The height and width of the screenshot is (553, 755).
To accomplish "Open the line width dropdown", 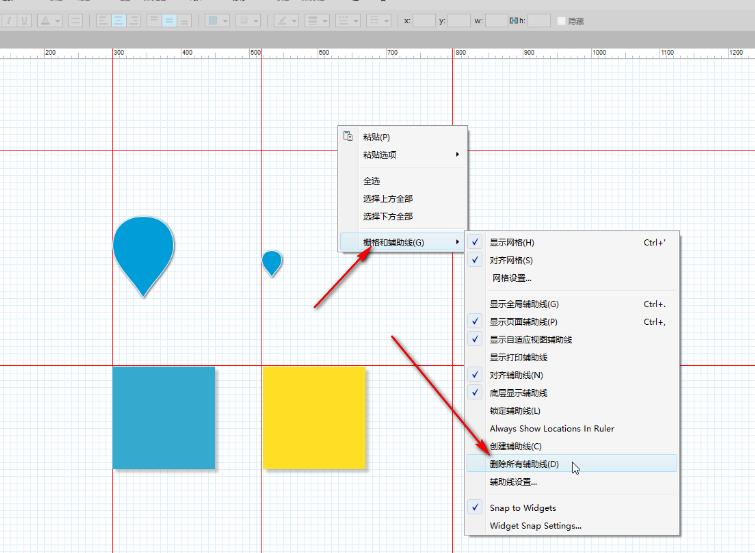I will [316, 20].
